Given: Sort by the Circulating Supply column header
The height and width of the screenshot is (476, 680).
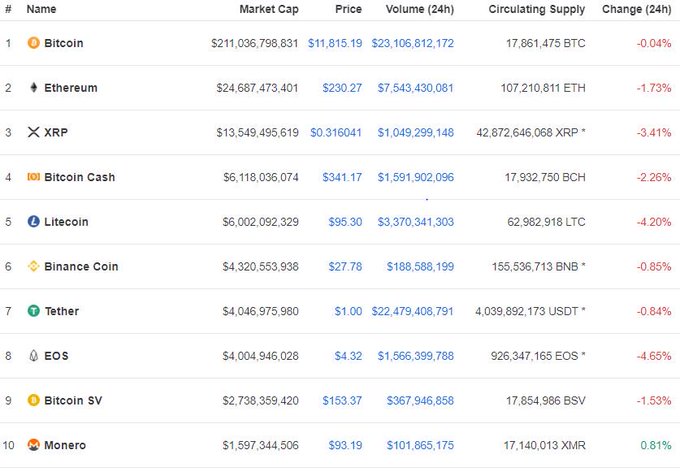Looking at the screenshot, I should 537,9.
